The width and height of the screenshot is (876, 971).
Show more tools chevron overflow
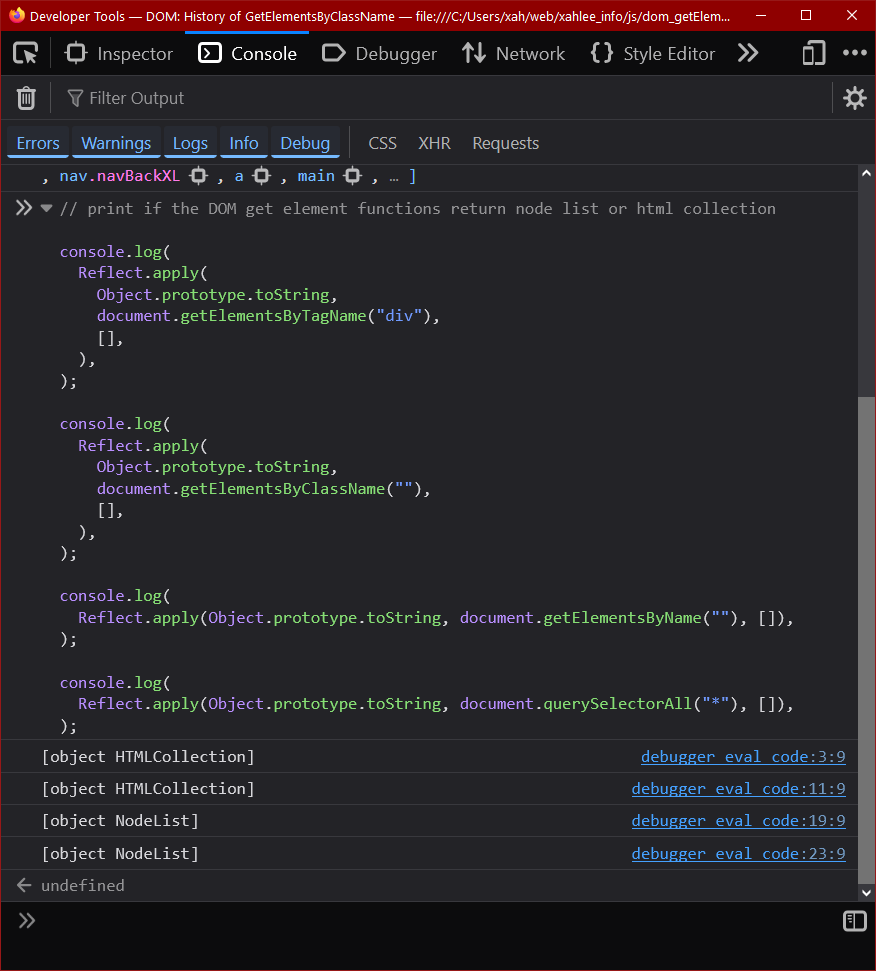748,53
